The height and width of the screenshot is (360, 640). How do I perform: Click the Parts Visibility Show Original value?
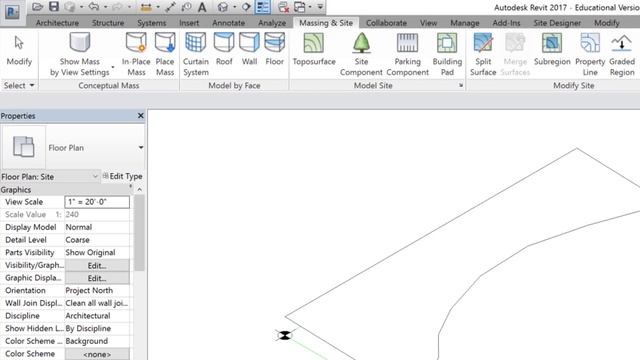tap(97, 252)
